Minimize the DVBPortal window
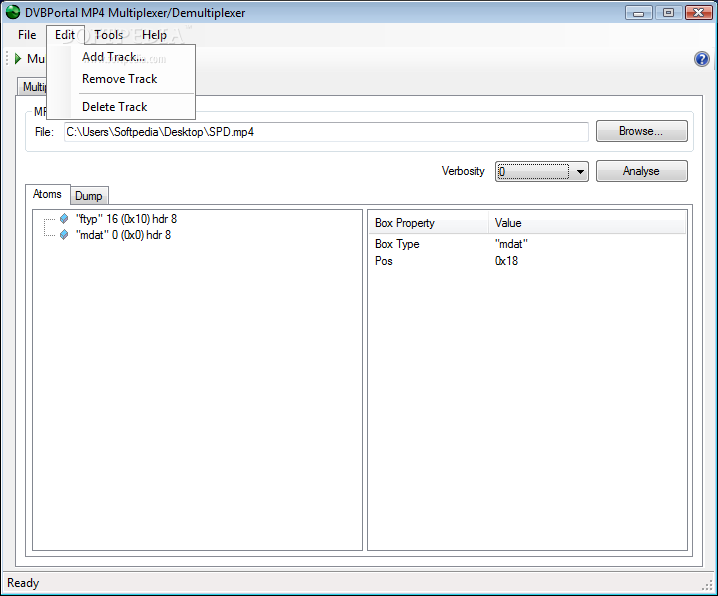 [638, 13]
